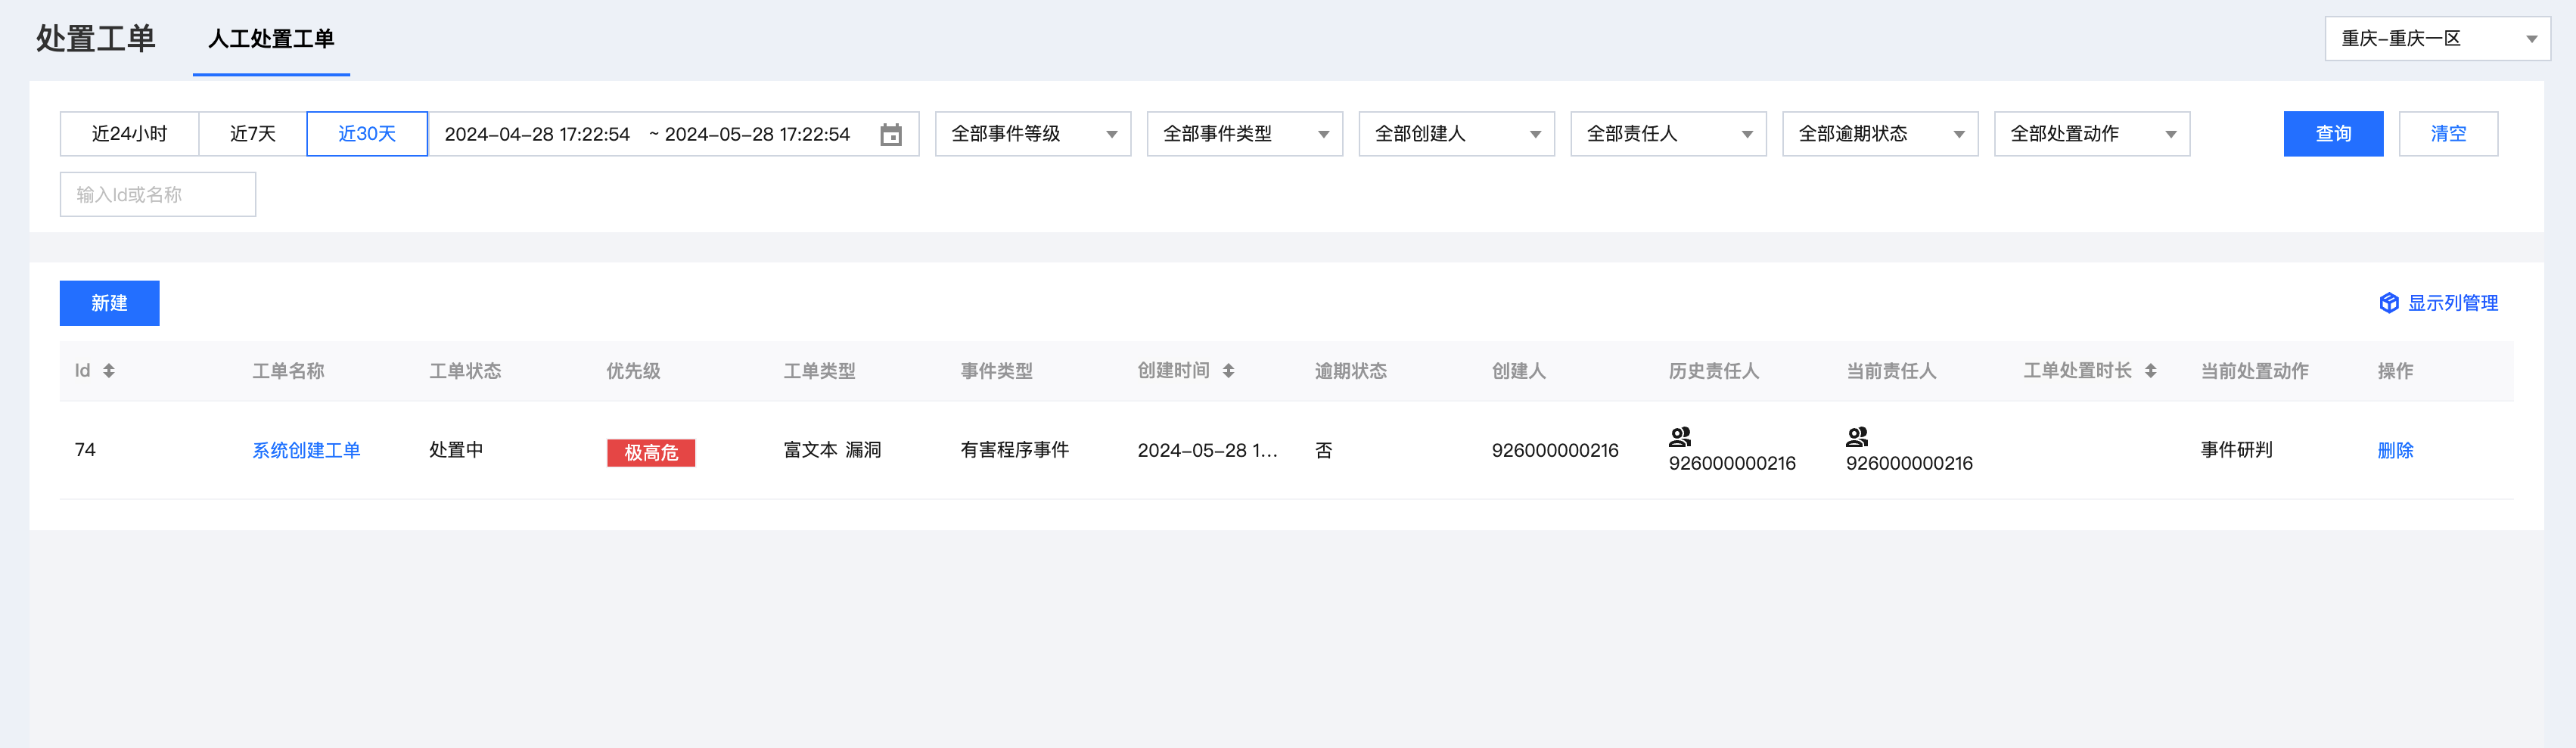Click the 当前处置动作 column header
Image resolution: width=2576 pixels, height=748 pixels.
point(2255,371)
